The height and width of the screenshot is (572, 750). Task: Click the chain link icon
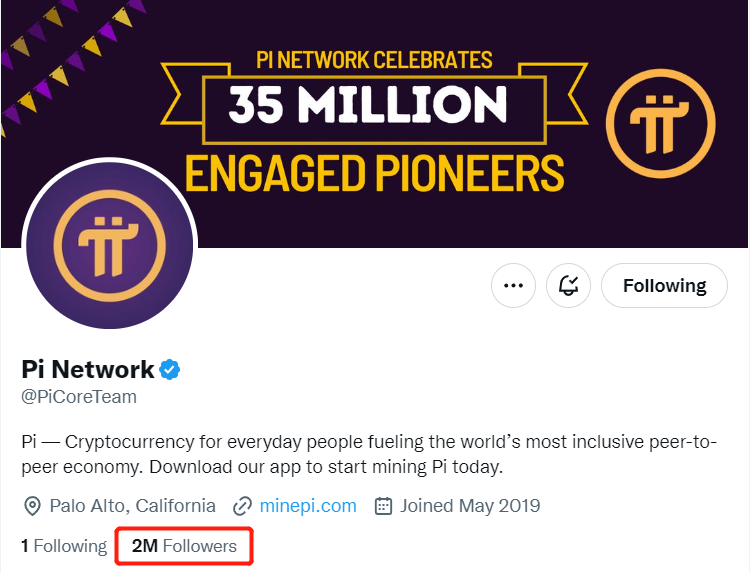(241, 506)
